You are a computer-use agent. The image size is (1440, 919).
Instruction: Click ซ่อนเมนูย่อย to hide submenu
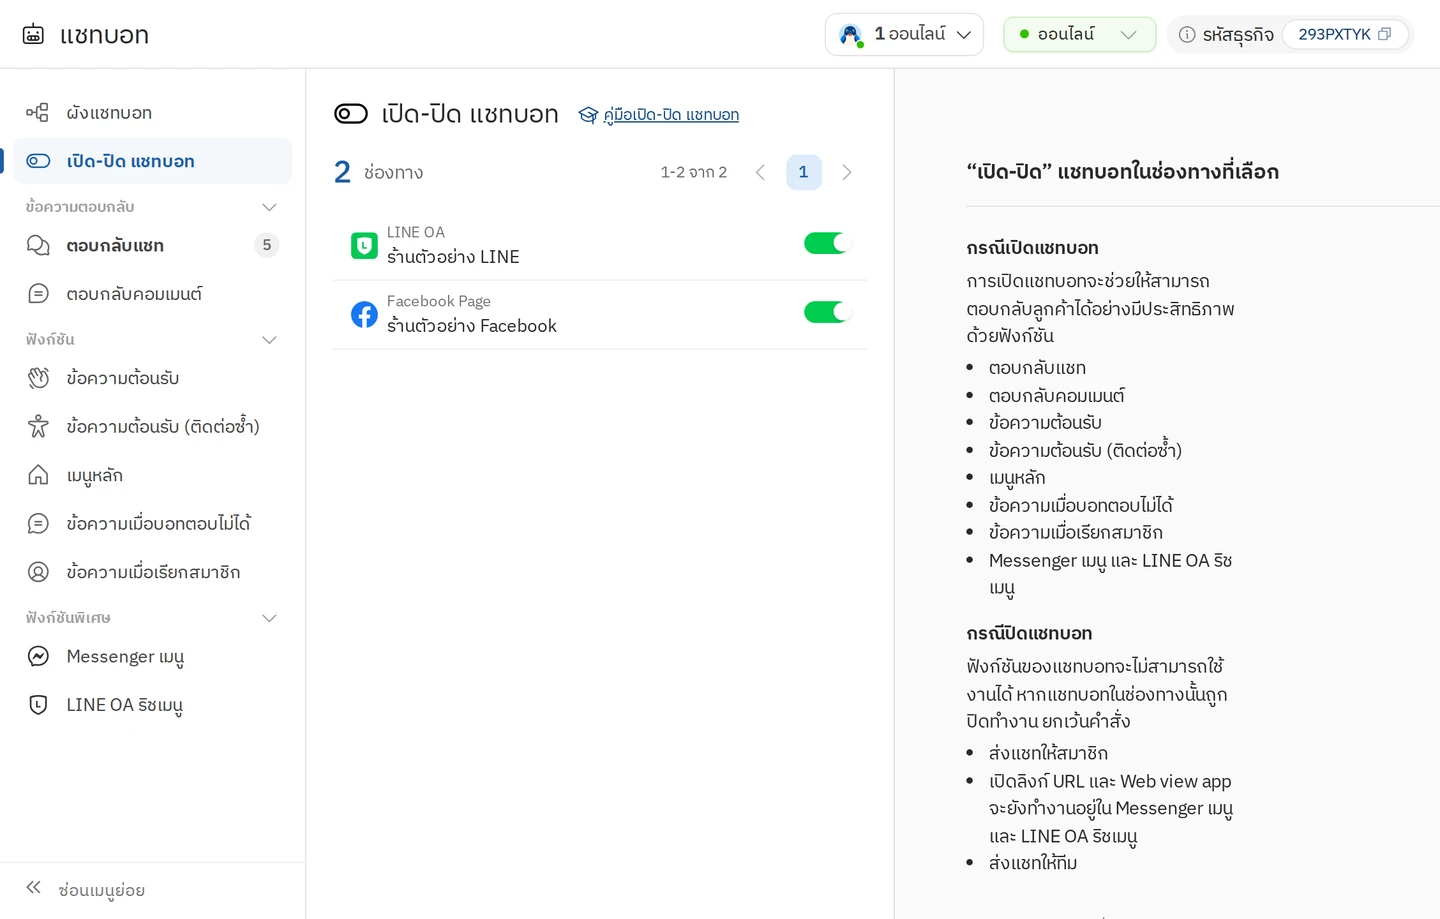click(102, 890)
